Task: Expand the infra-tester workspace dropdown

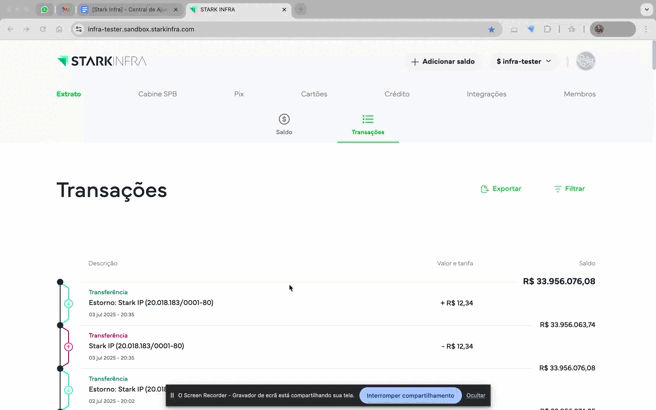Action: pos(524,61)
